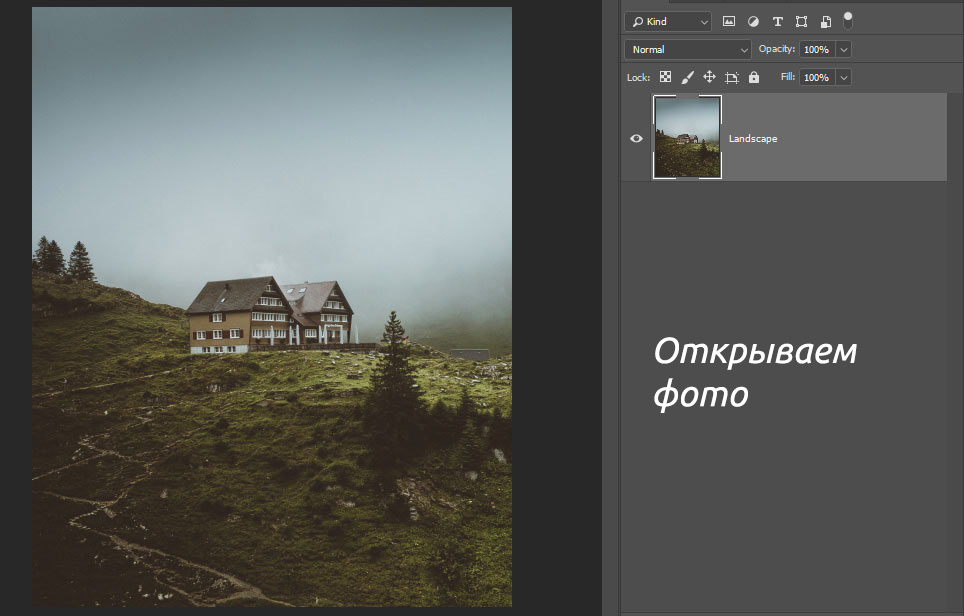Expand the Fill slider arrow
Screen dimensions: 964x616
[844, 77]
